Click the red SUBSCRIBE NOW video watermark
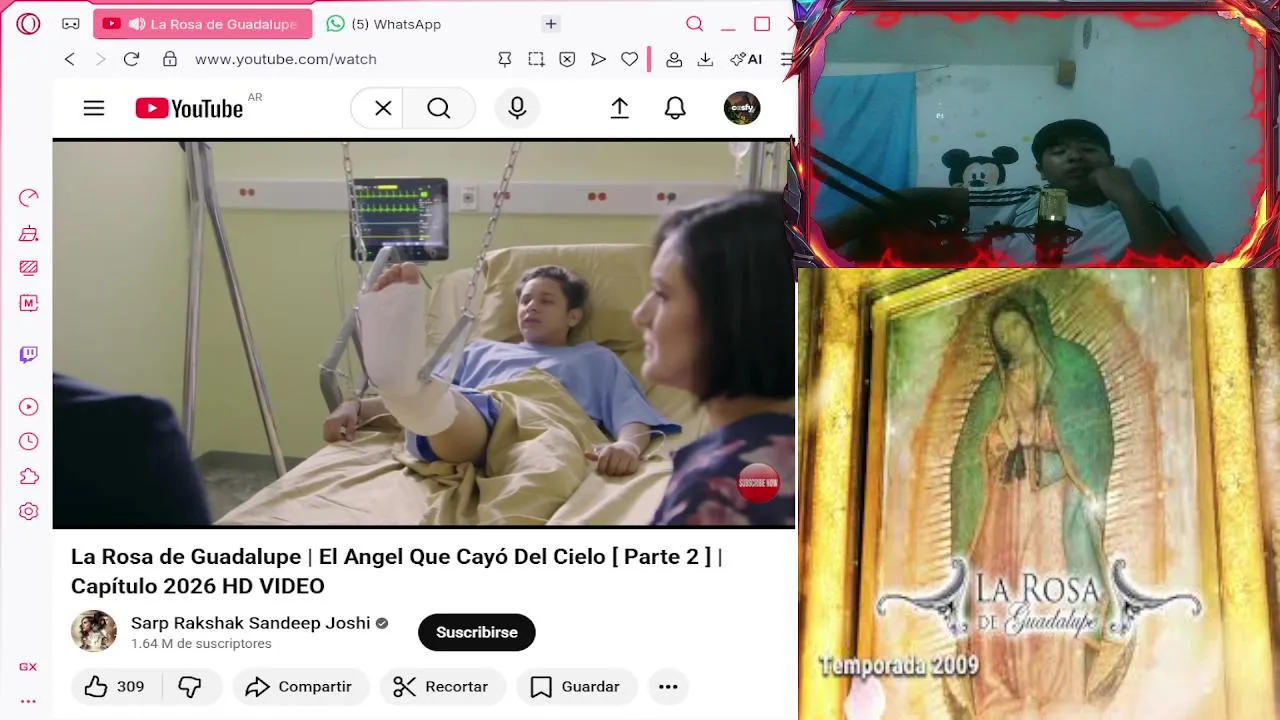1280x720 pixels. (758, 483)
